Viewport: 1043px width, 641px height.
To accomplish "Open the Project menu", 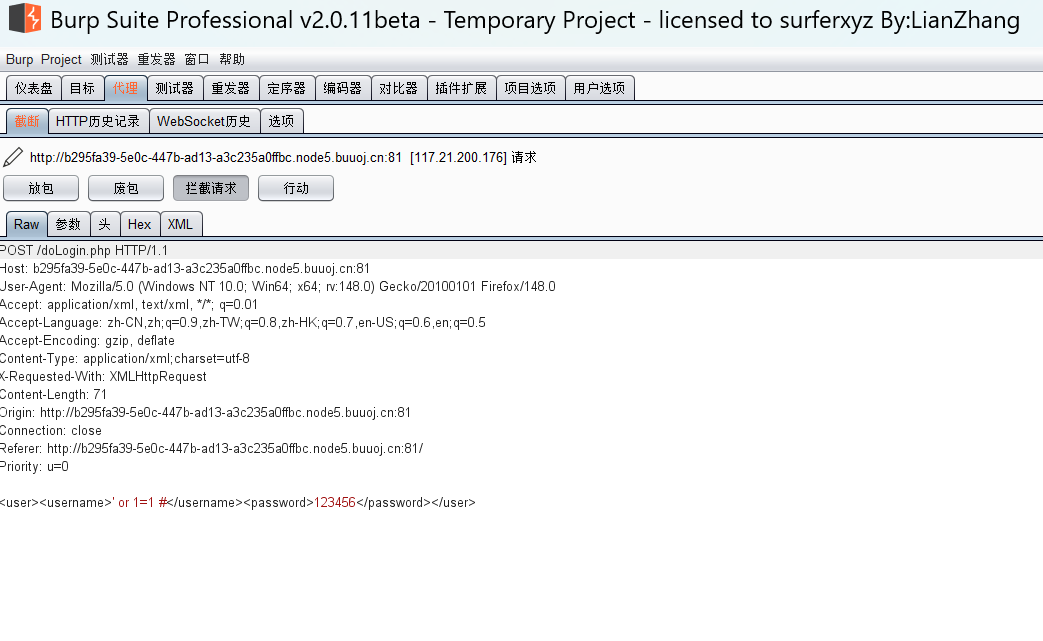I will coord(61,59).
